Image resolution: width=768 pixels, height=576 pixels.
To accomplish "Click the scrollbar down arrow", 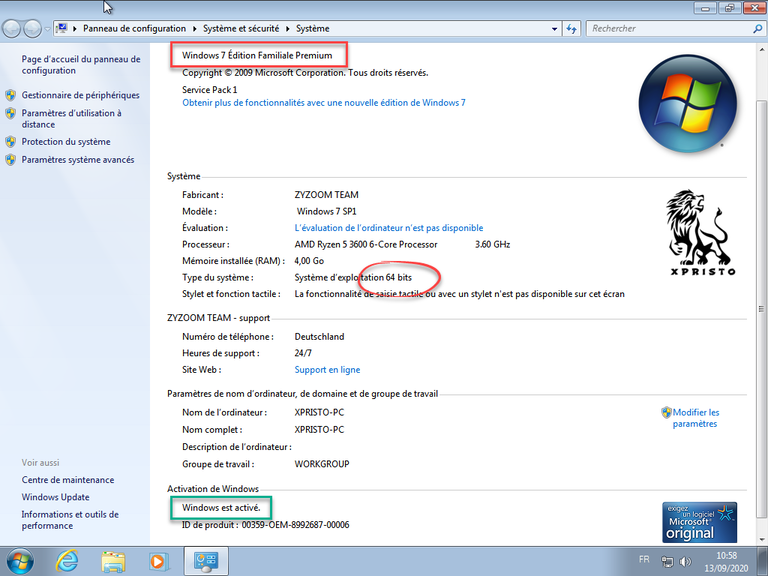I will [x=761, y=539].
